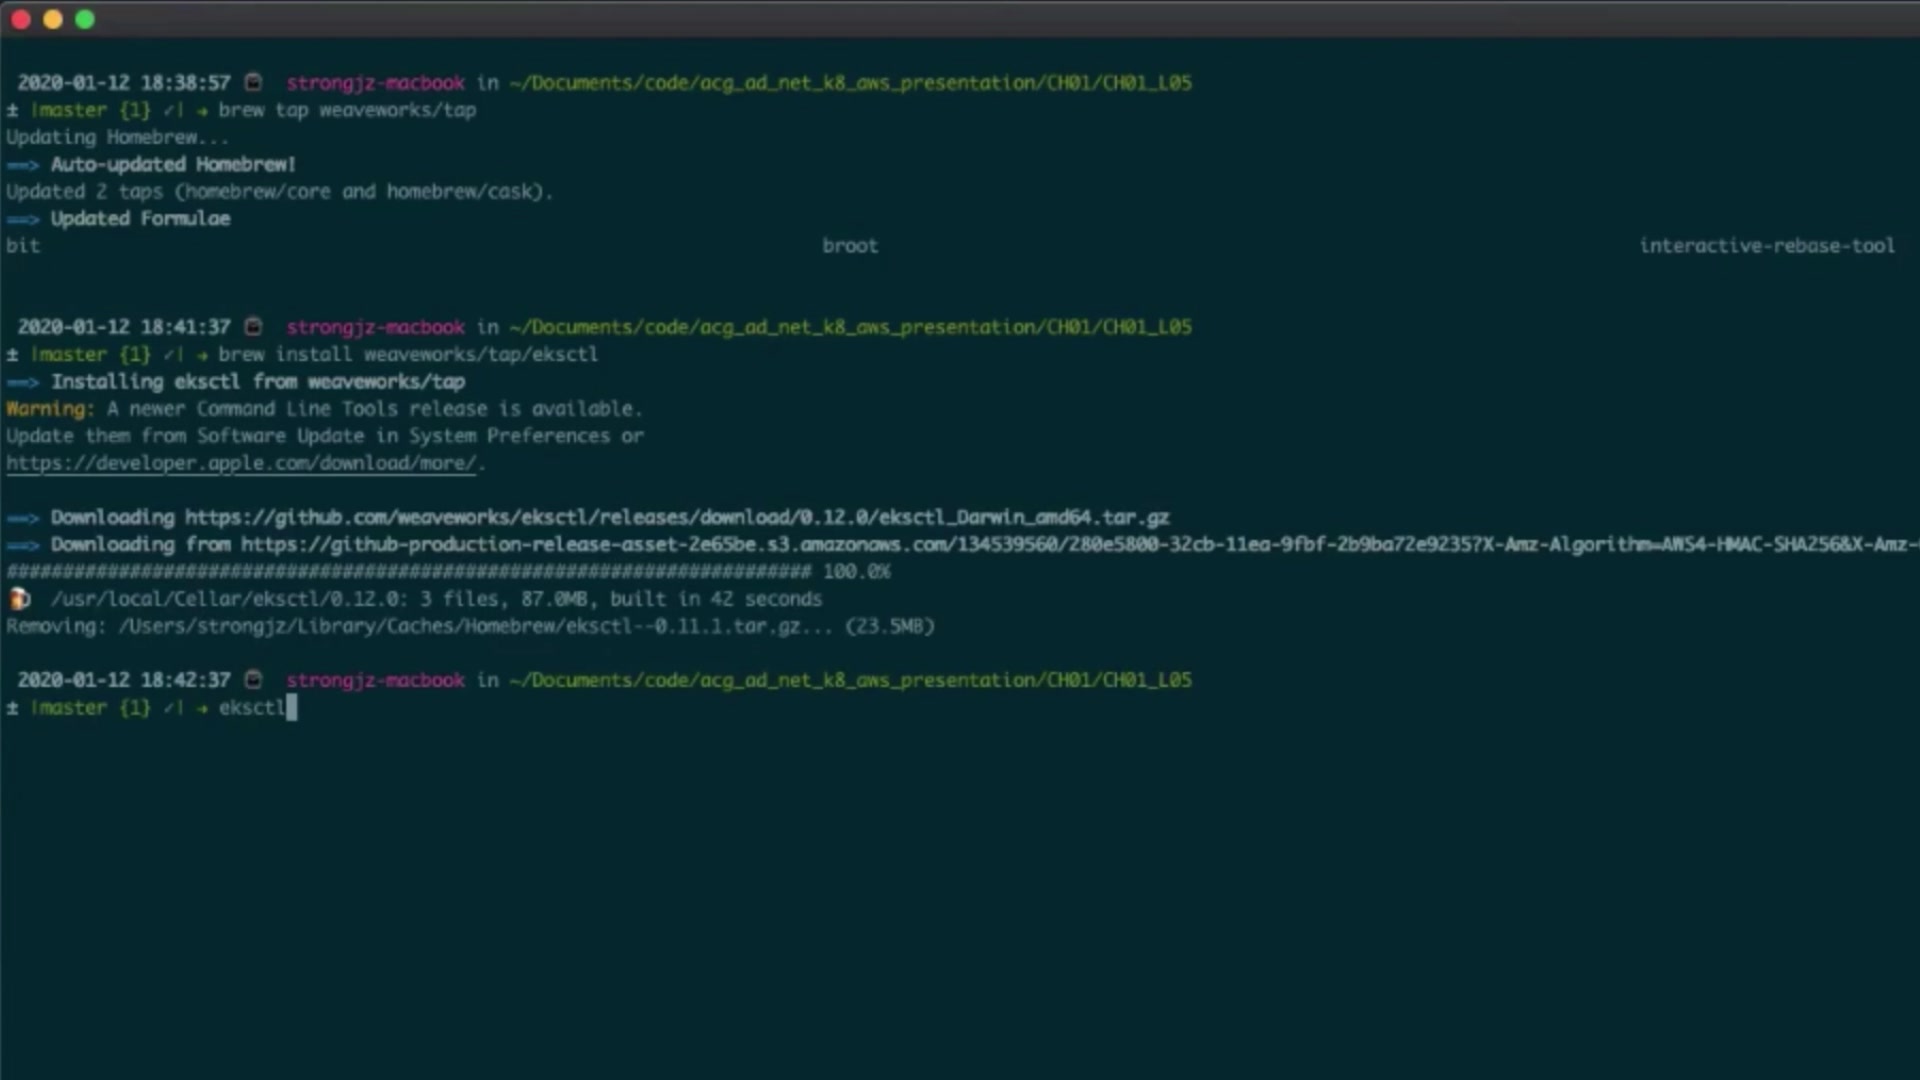Open the github.com eksctl tar.gz download URL
The image size is (1920, 1080).
point(677,517)
